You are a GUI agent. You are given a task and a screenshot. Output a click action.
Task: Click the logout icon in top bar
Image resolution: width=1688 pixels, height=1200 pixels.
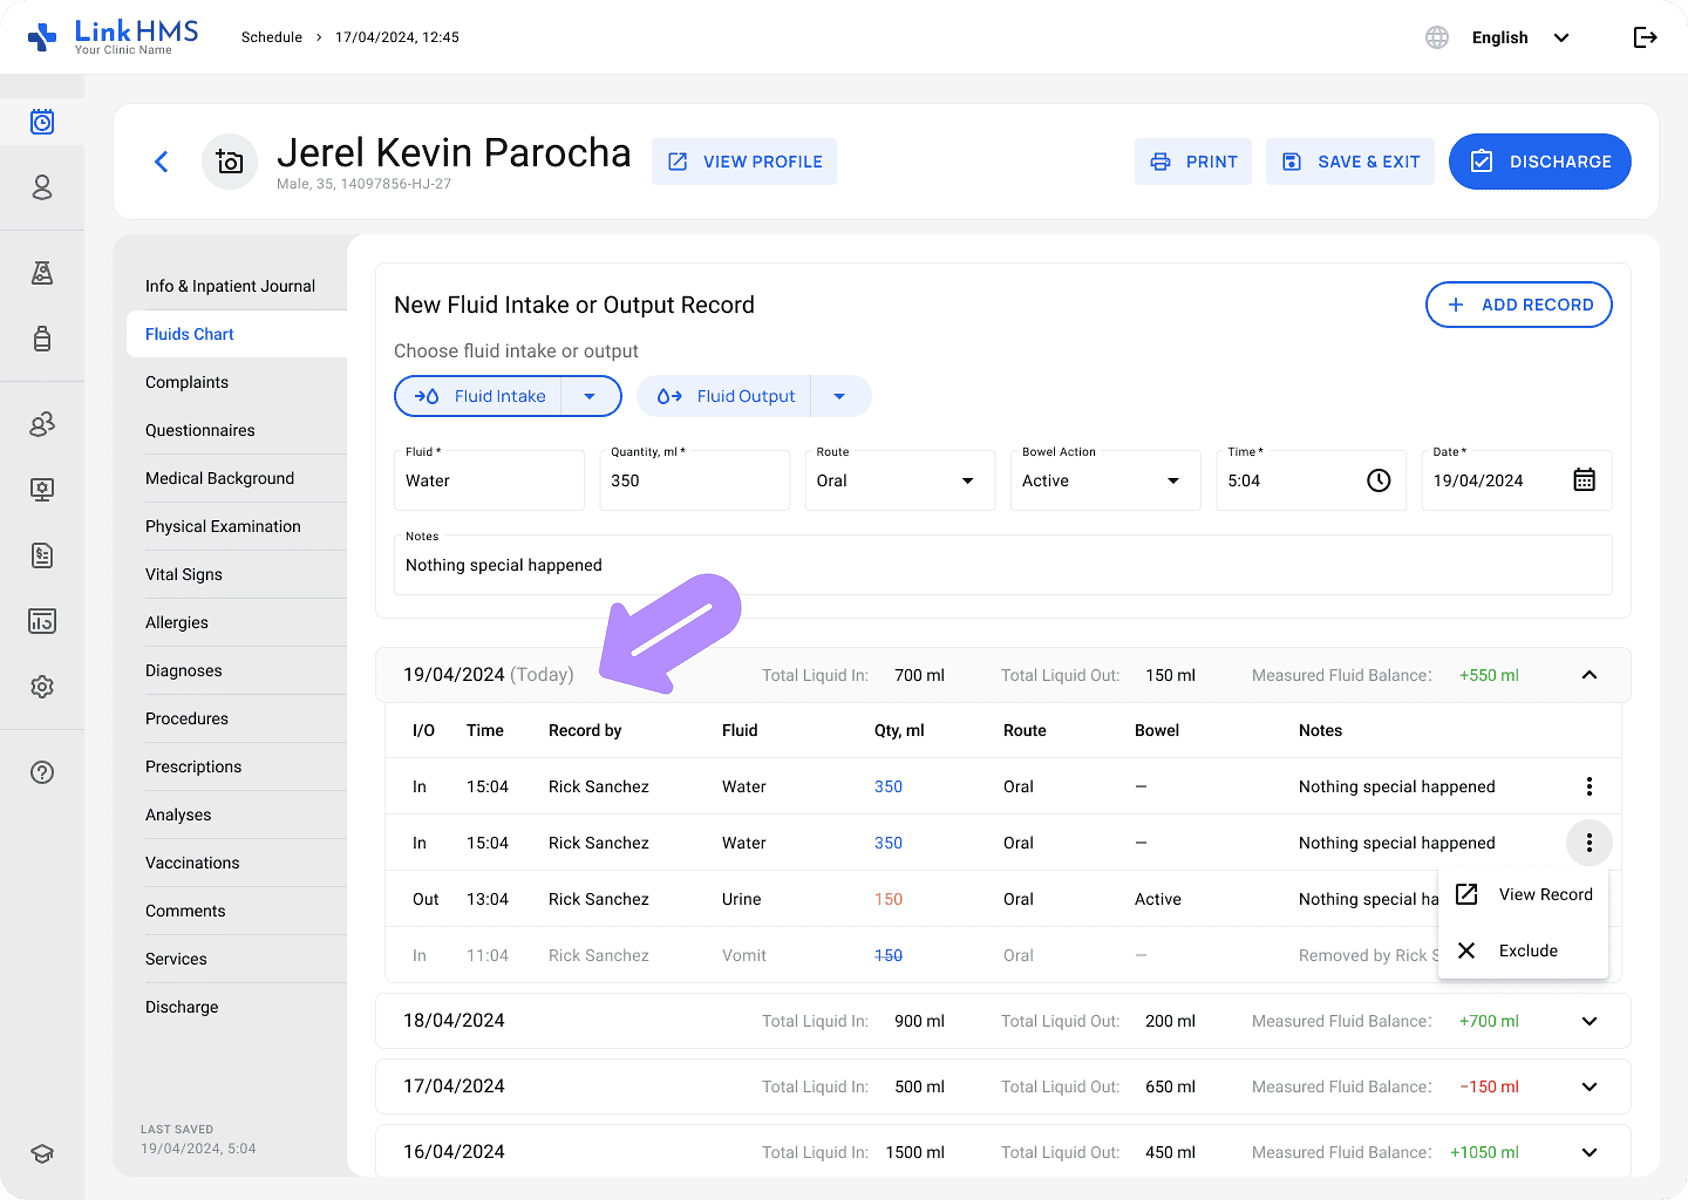1645,38
